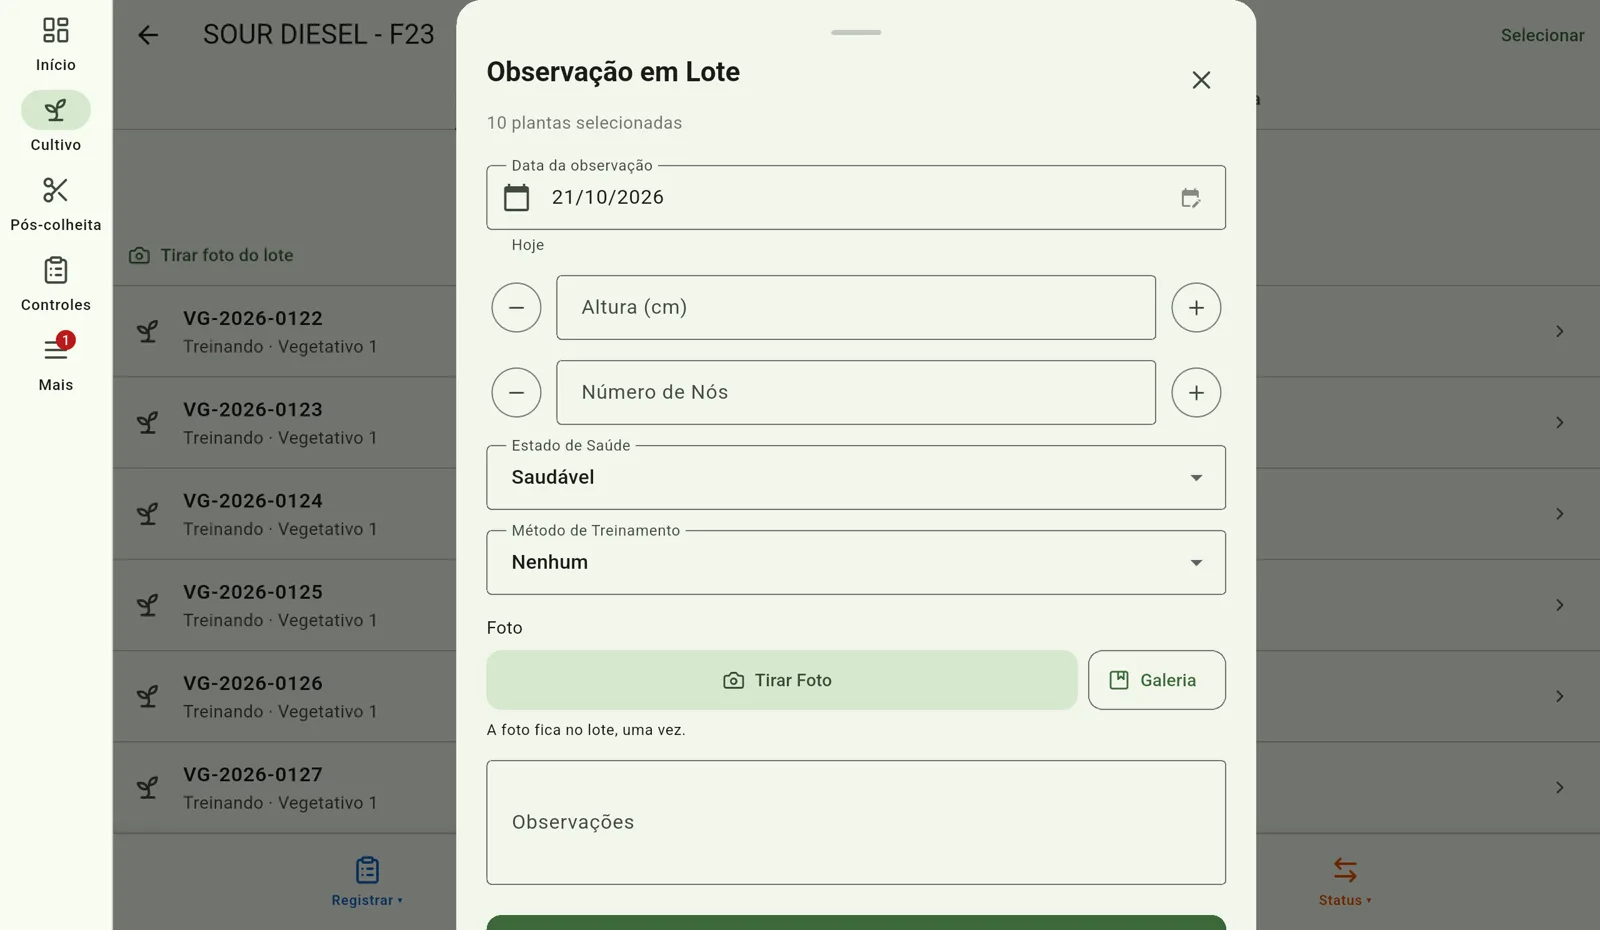Click Selecionar in the top bar
The width and height of the screenshot is (1600, 930).
click(x=1542, y=35)
